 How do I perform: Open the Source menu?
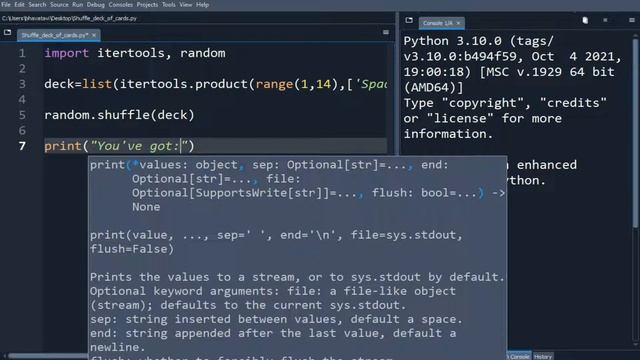59,5
